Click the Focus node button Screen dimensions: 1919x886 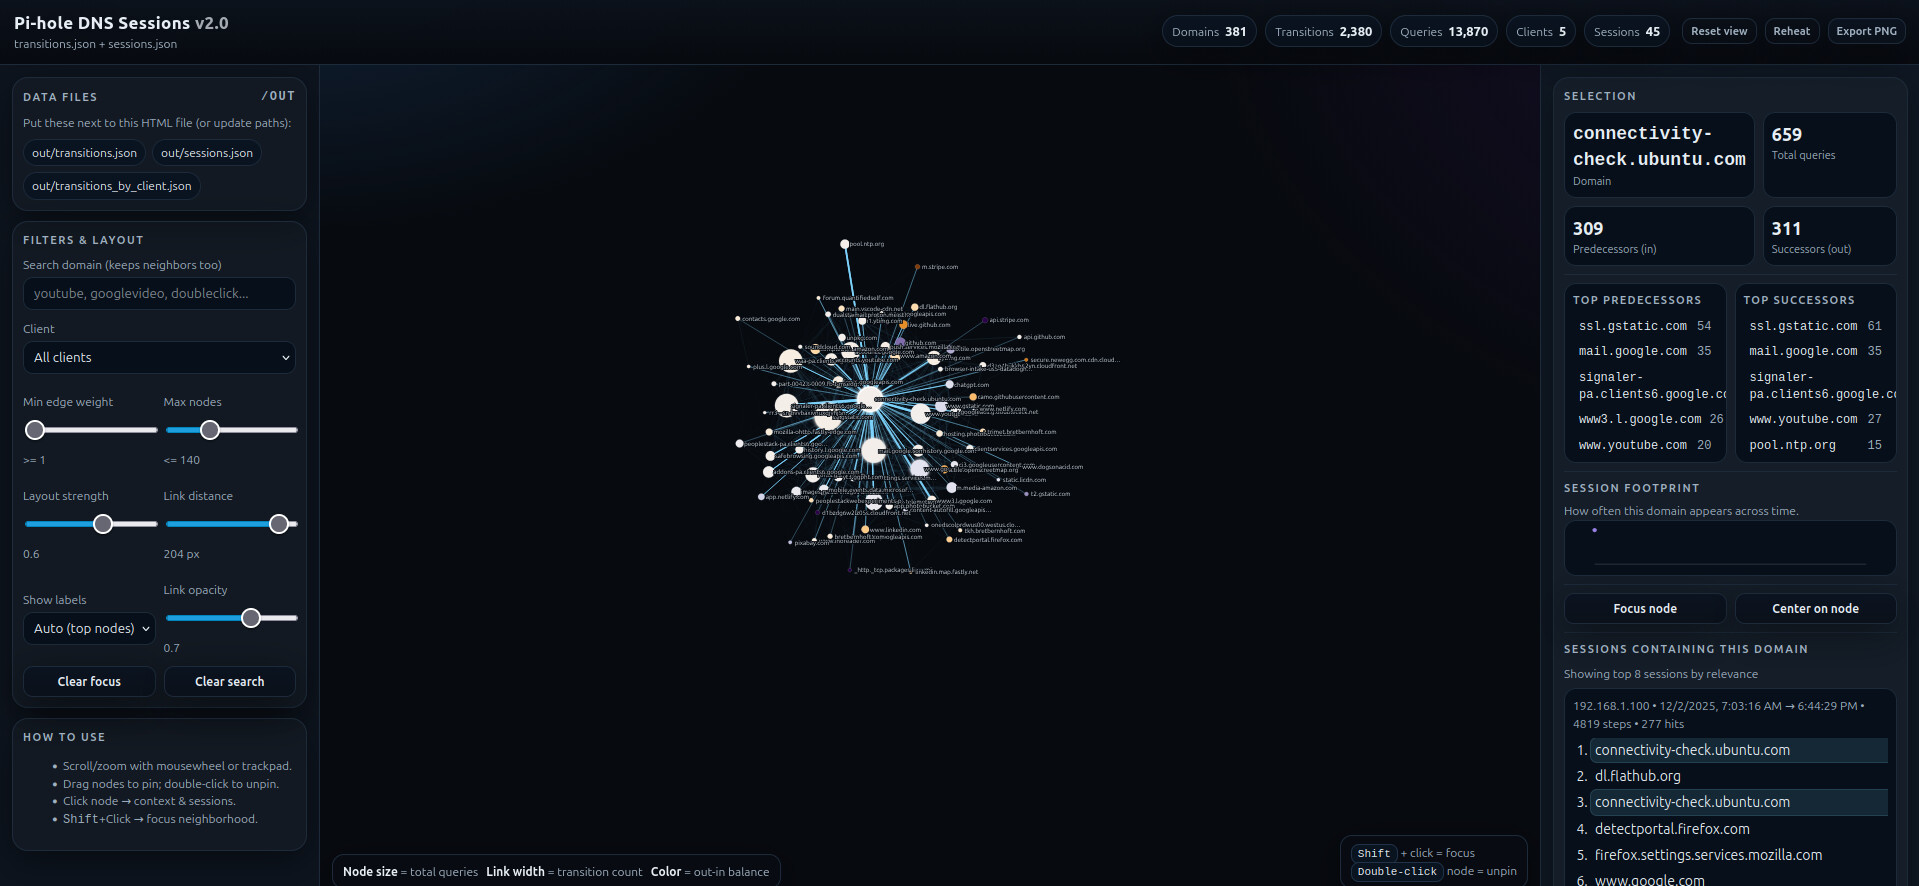[1644, 609]
